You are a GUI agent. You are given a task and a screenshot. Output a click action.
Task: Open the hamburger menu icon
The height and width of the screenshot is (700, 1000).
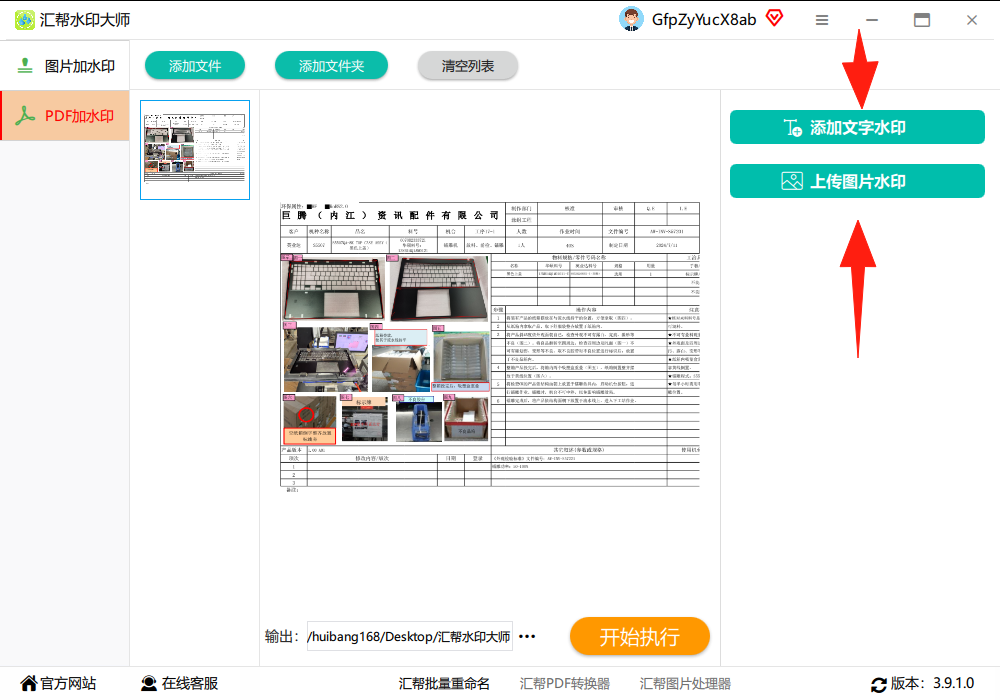coord(822,20)
